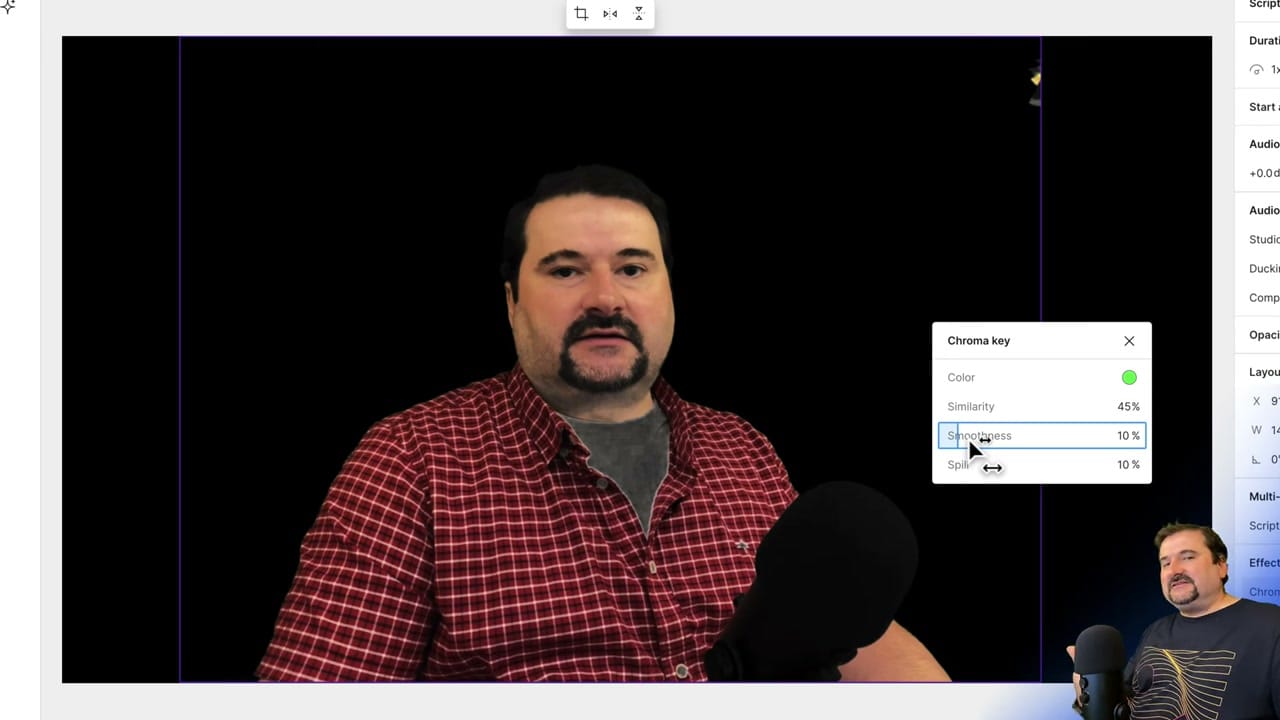
Task: Flip the video clip vertically
Action: point(638,13)
